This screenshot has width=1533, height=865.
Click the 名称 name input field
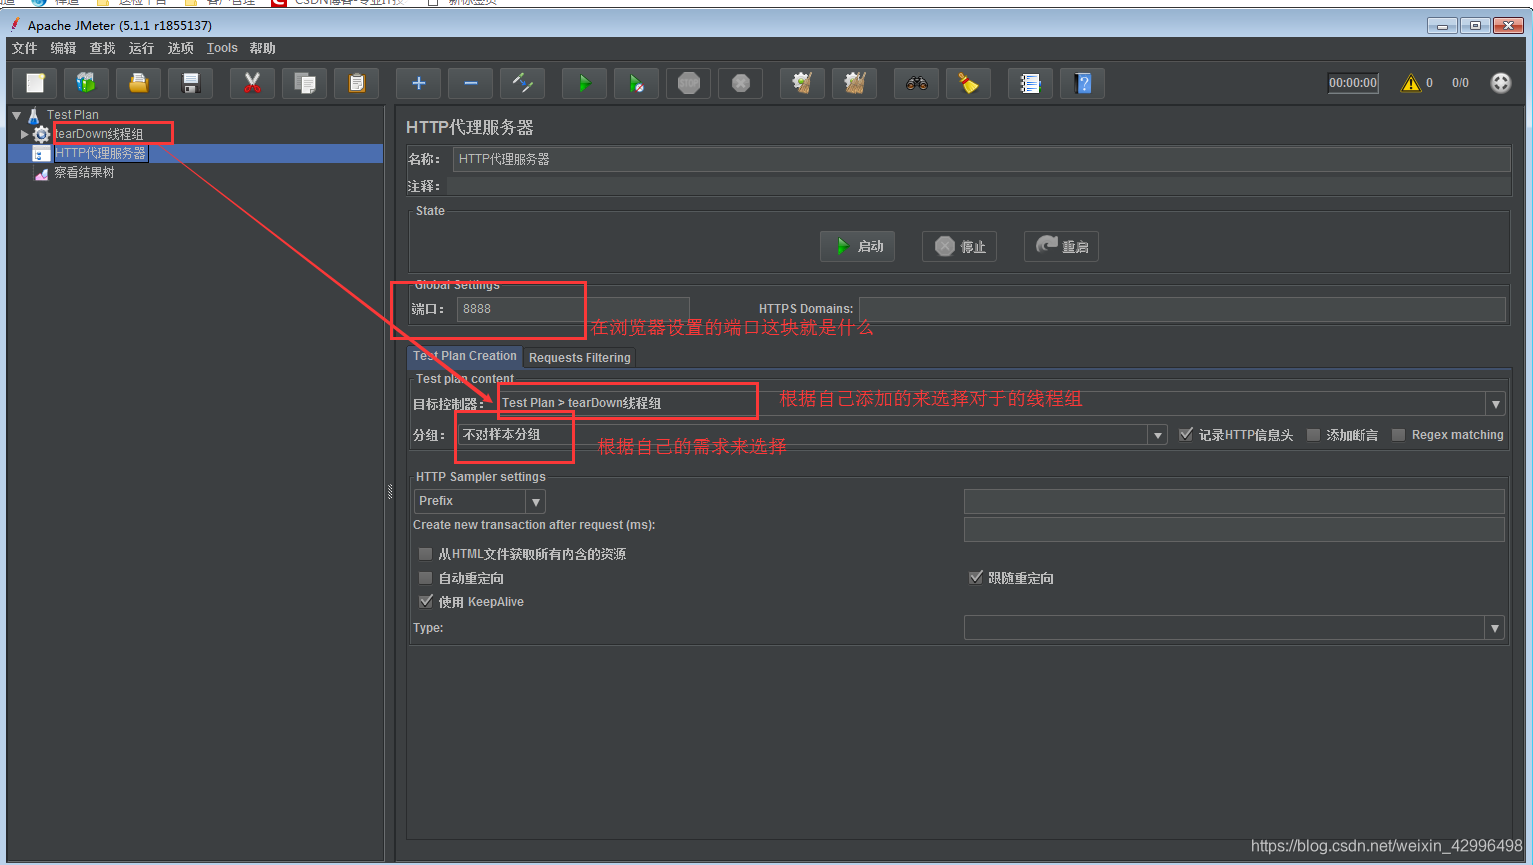(x=981, y=159)
